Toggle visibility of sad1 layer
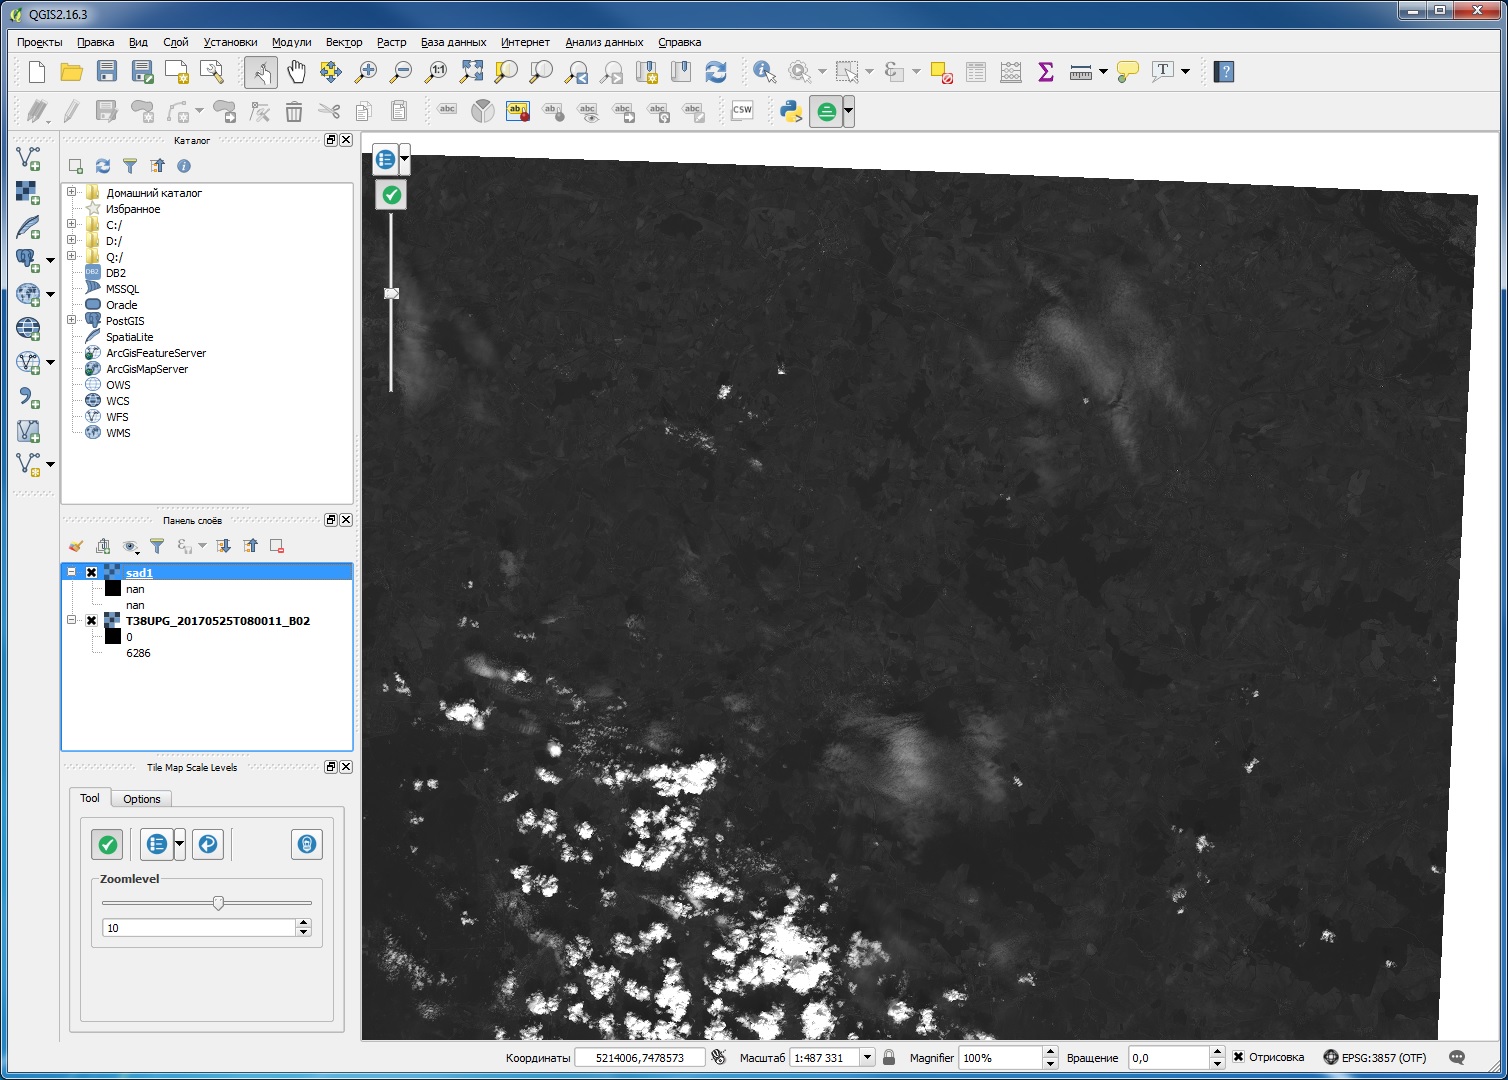The image size is (1508, 1080). click(92, 573)
